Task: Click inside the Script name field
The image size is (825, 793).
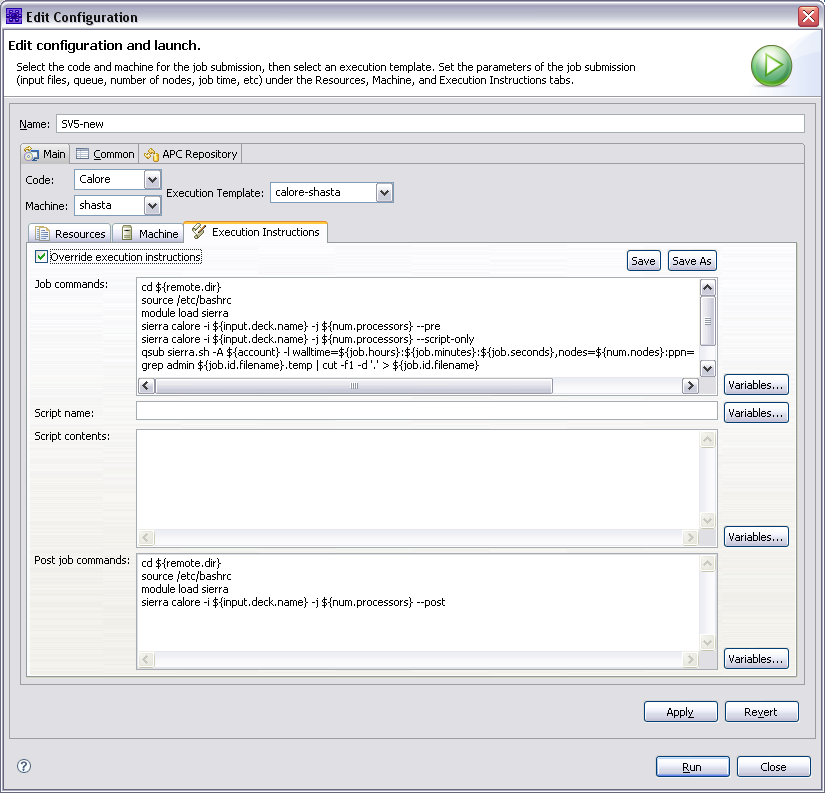Action: pos(425,412)
